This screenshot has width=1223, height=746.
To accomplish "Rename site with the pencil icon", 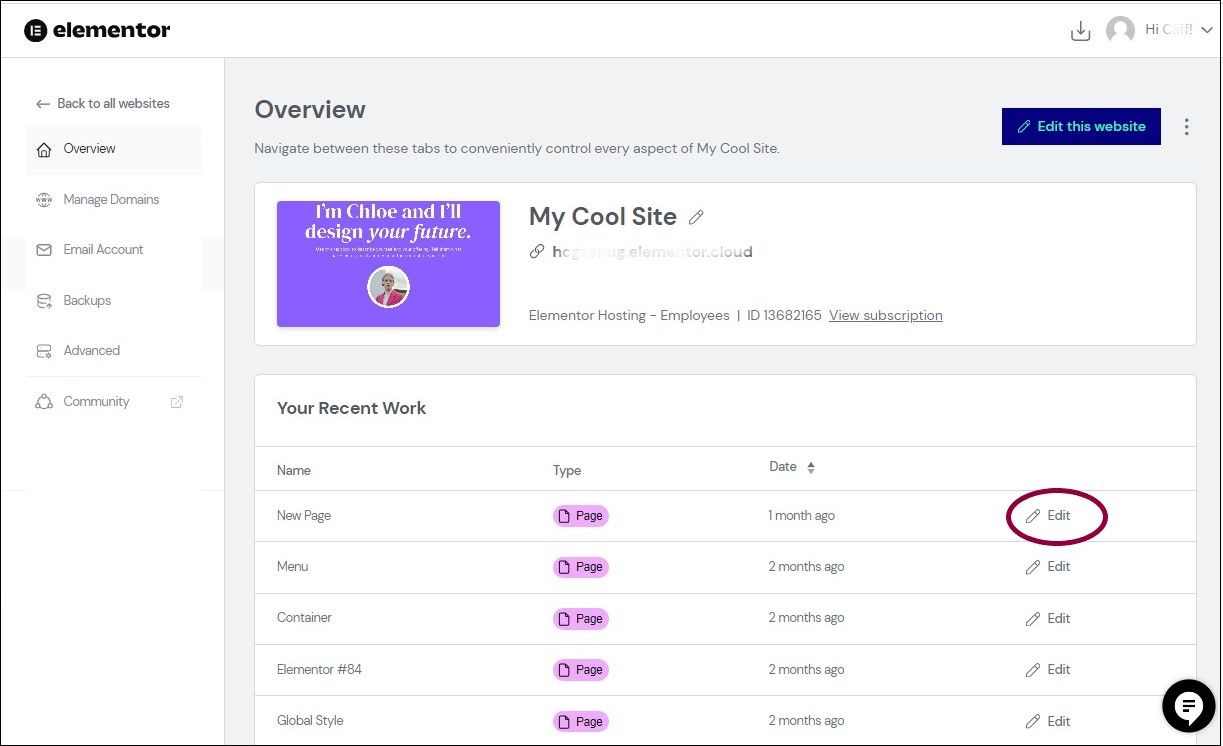I will [x=696, y=217].
